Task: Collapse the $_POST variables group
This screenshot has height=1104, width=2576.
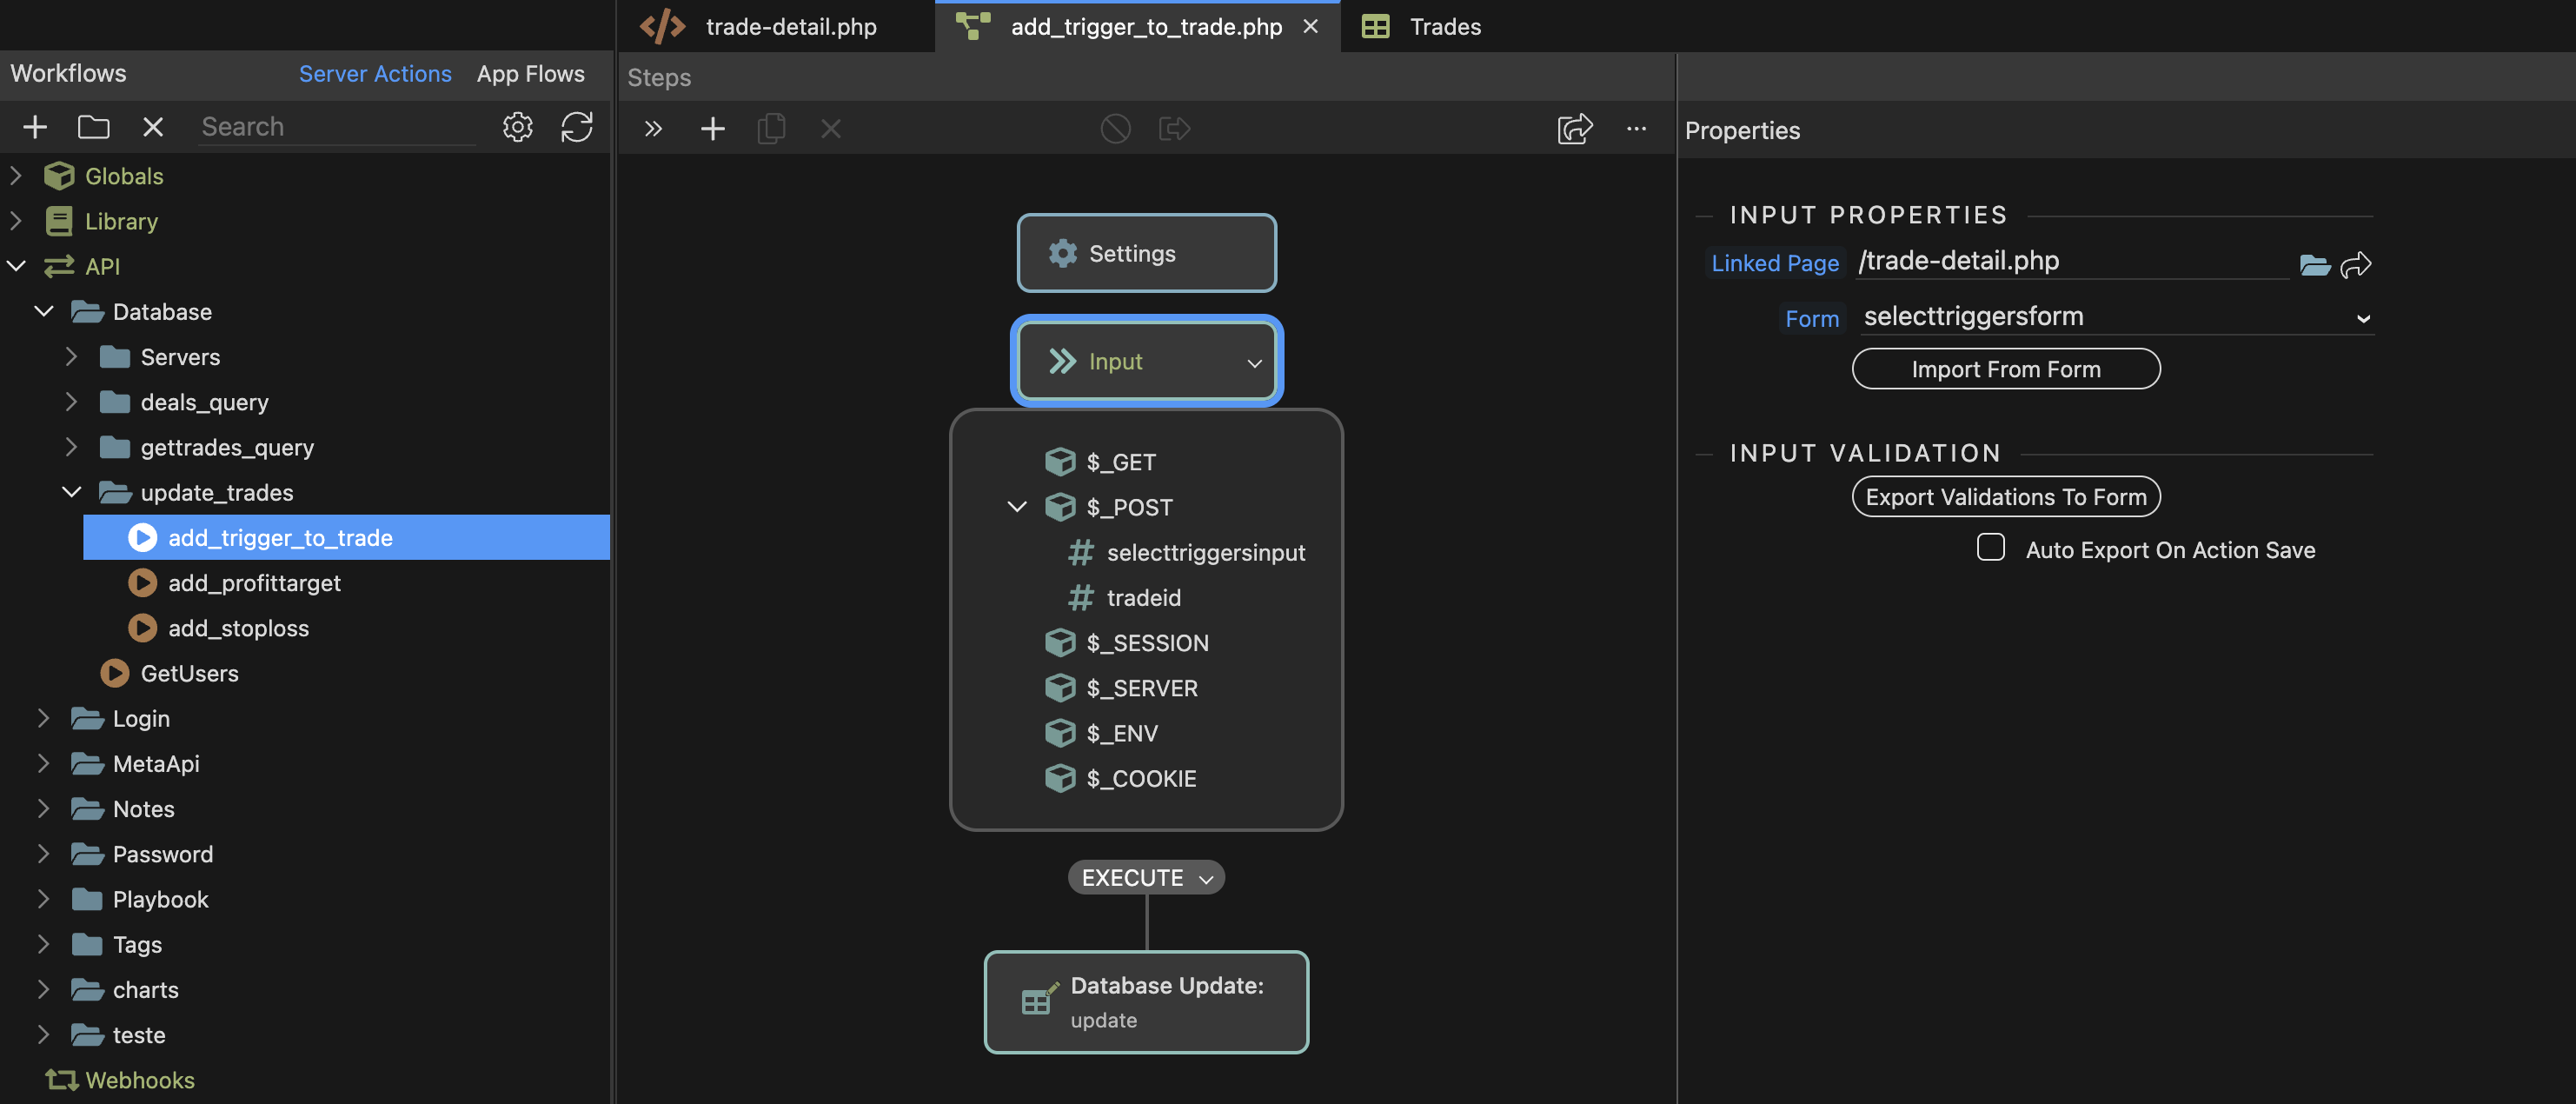Action: pyautogui.click(x=1017, y=507)
